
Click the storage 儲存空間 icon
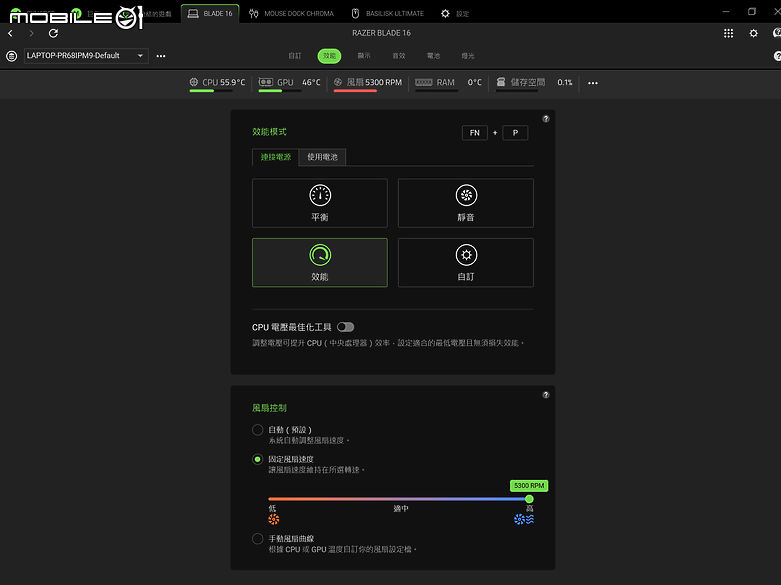tap(501, 82)
